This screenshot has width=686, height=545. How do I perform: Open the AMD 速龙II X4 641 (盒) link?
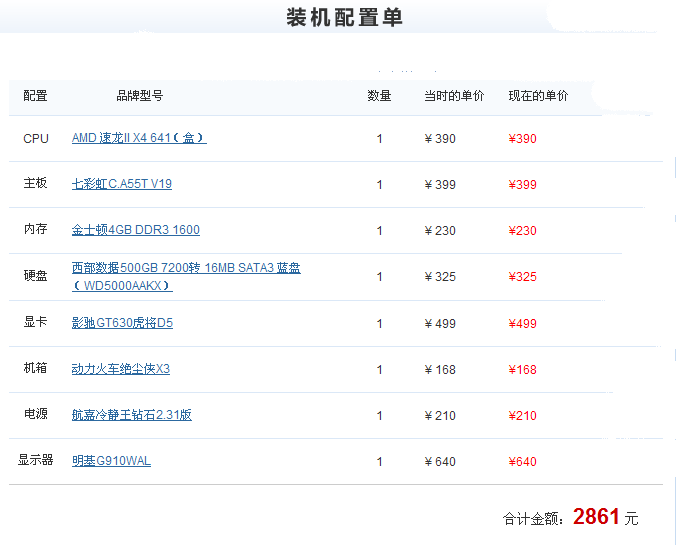click(139, 138)
